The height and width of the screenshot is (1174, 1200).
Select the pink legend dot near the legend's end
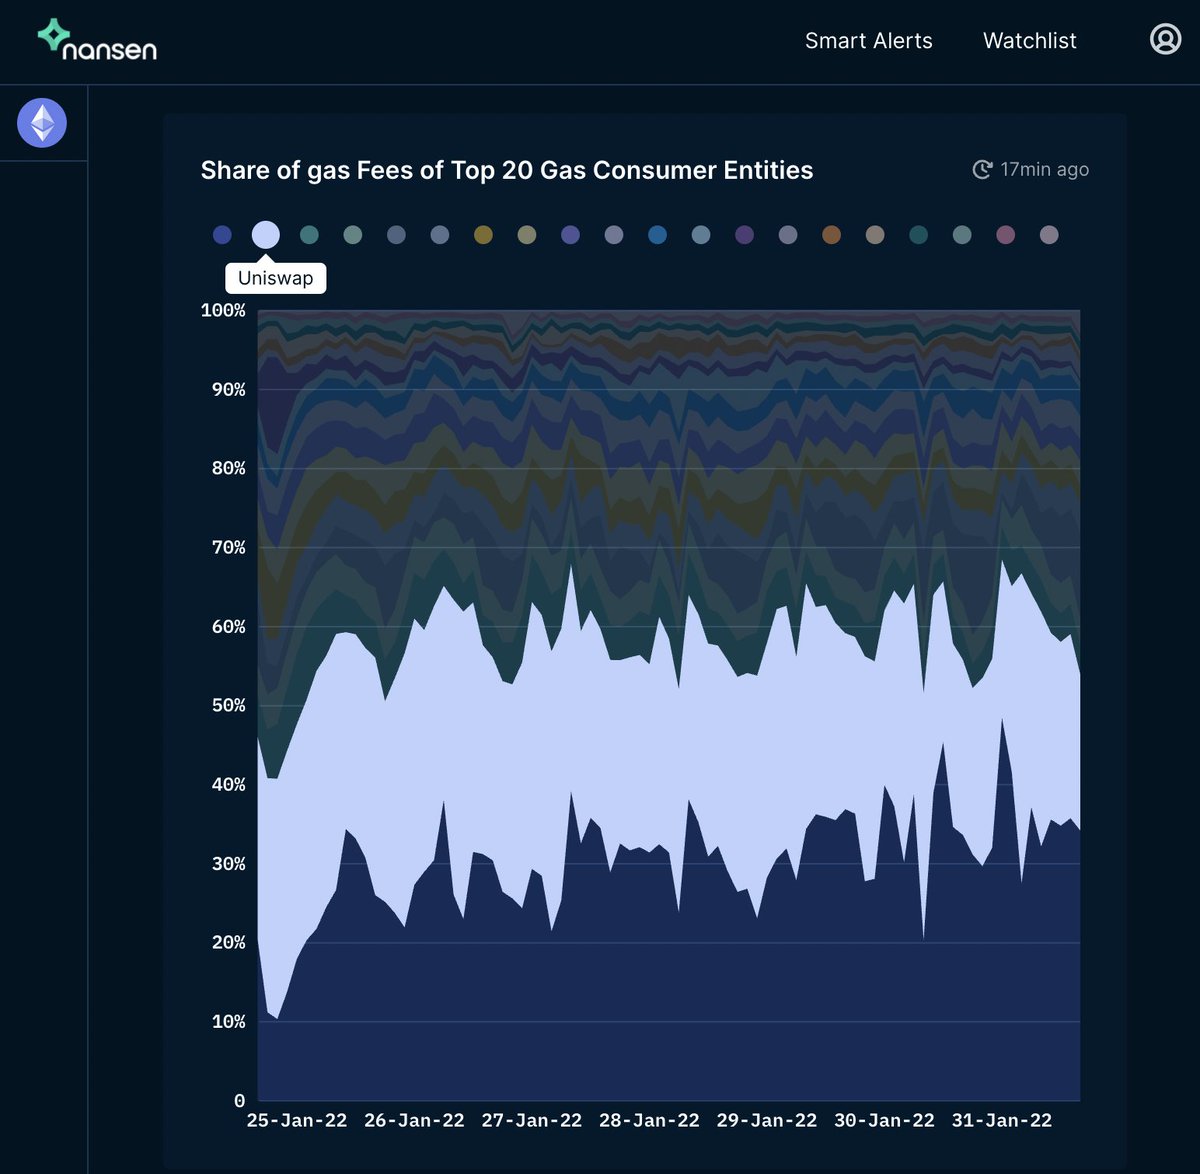(x=1006, y=234)
